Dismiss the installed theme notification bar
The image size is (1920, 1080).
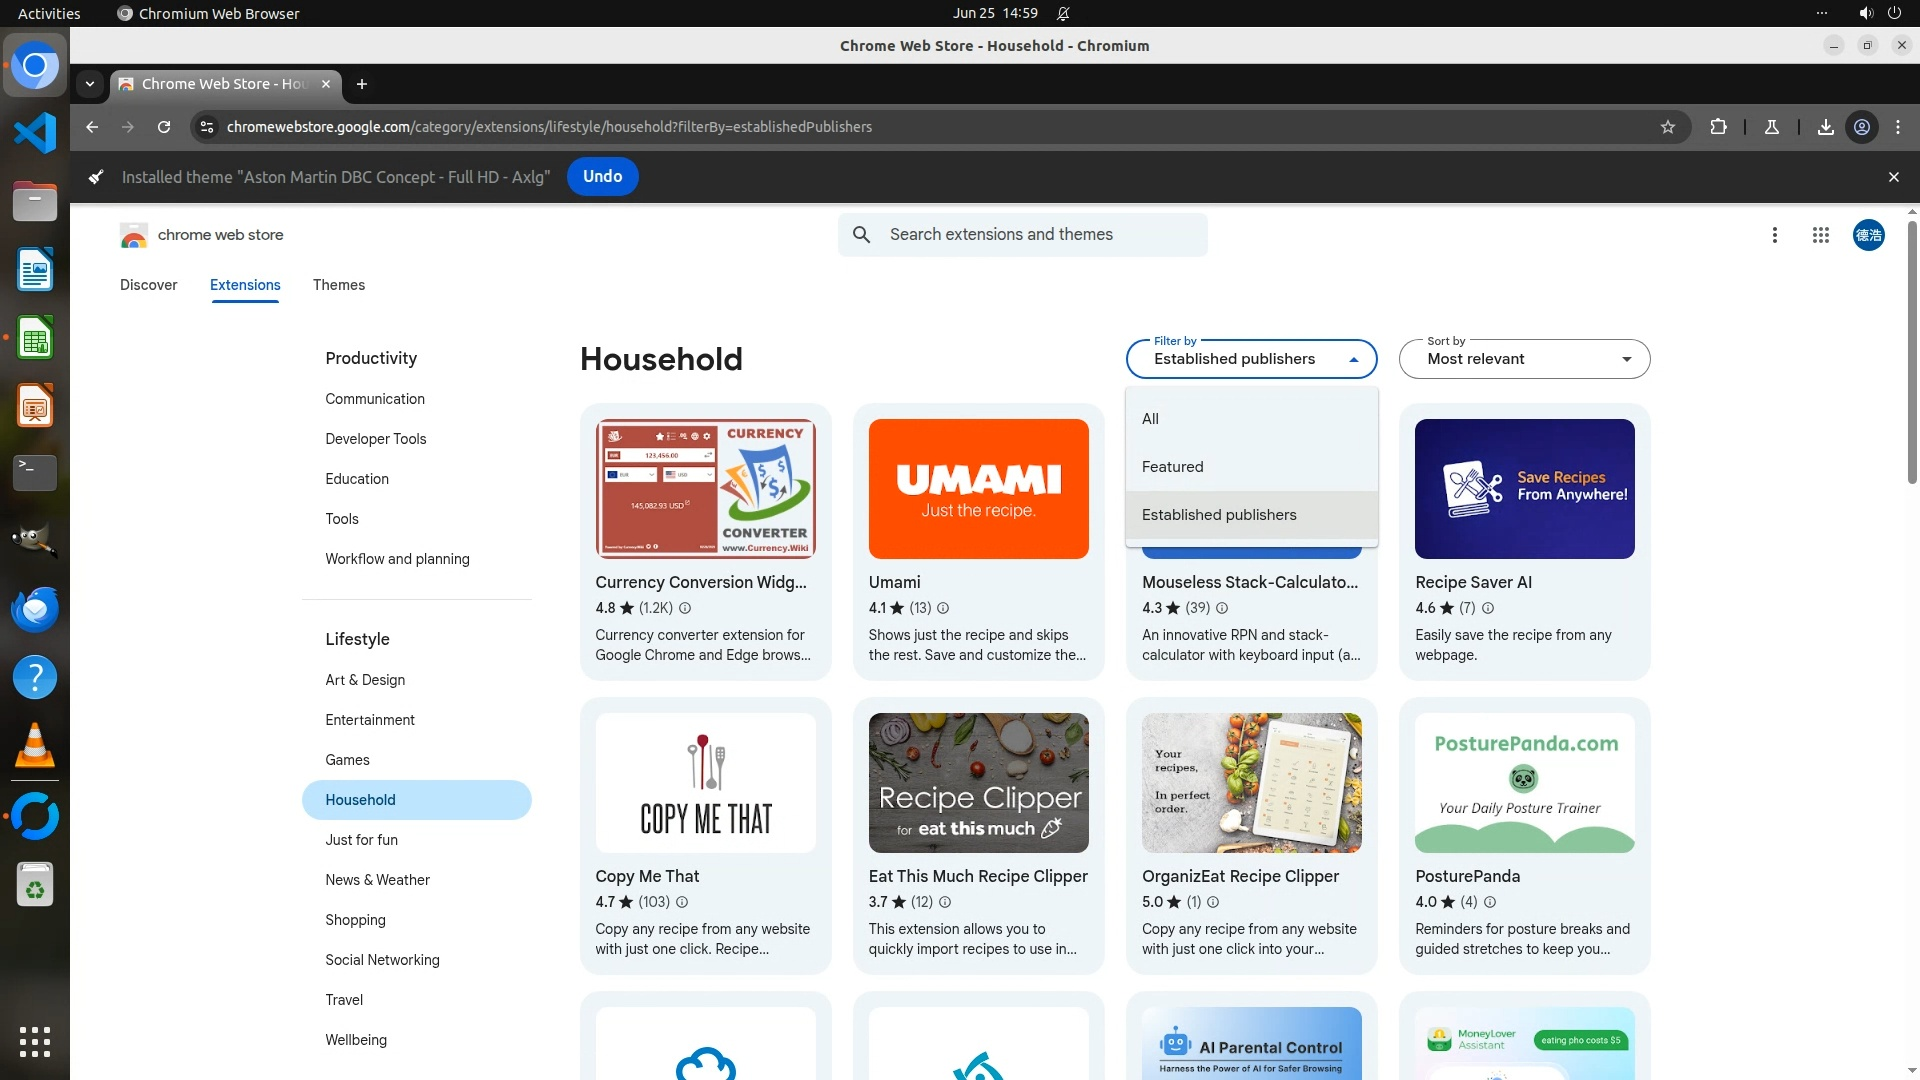tap(1893, 177)
